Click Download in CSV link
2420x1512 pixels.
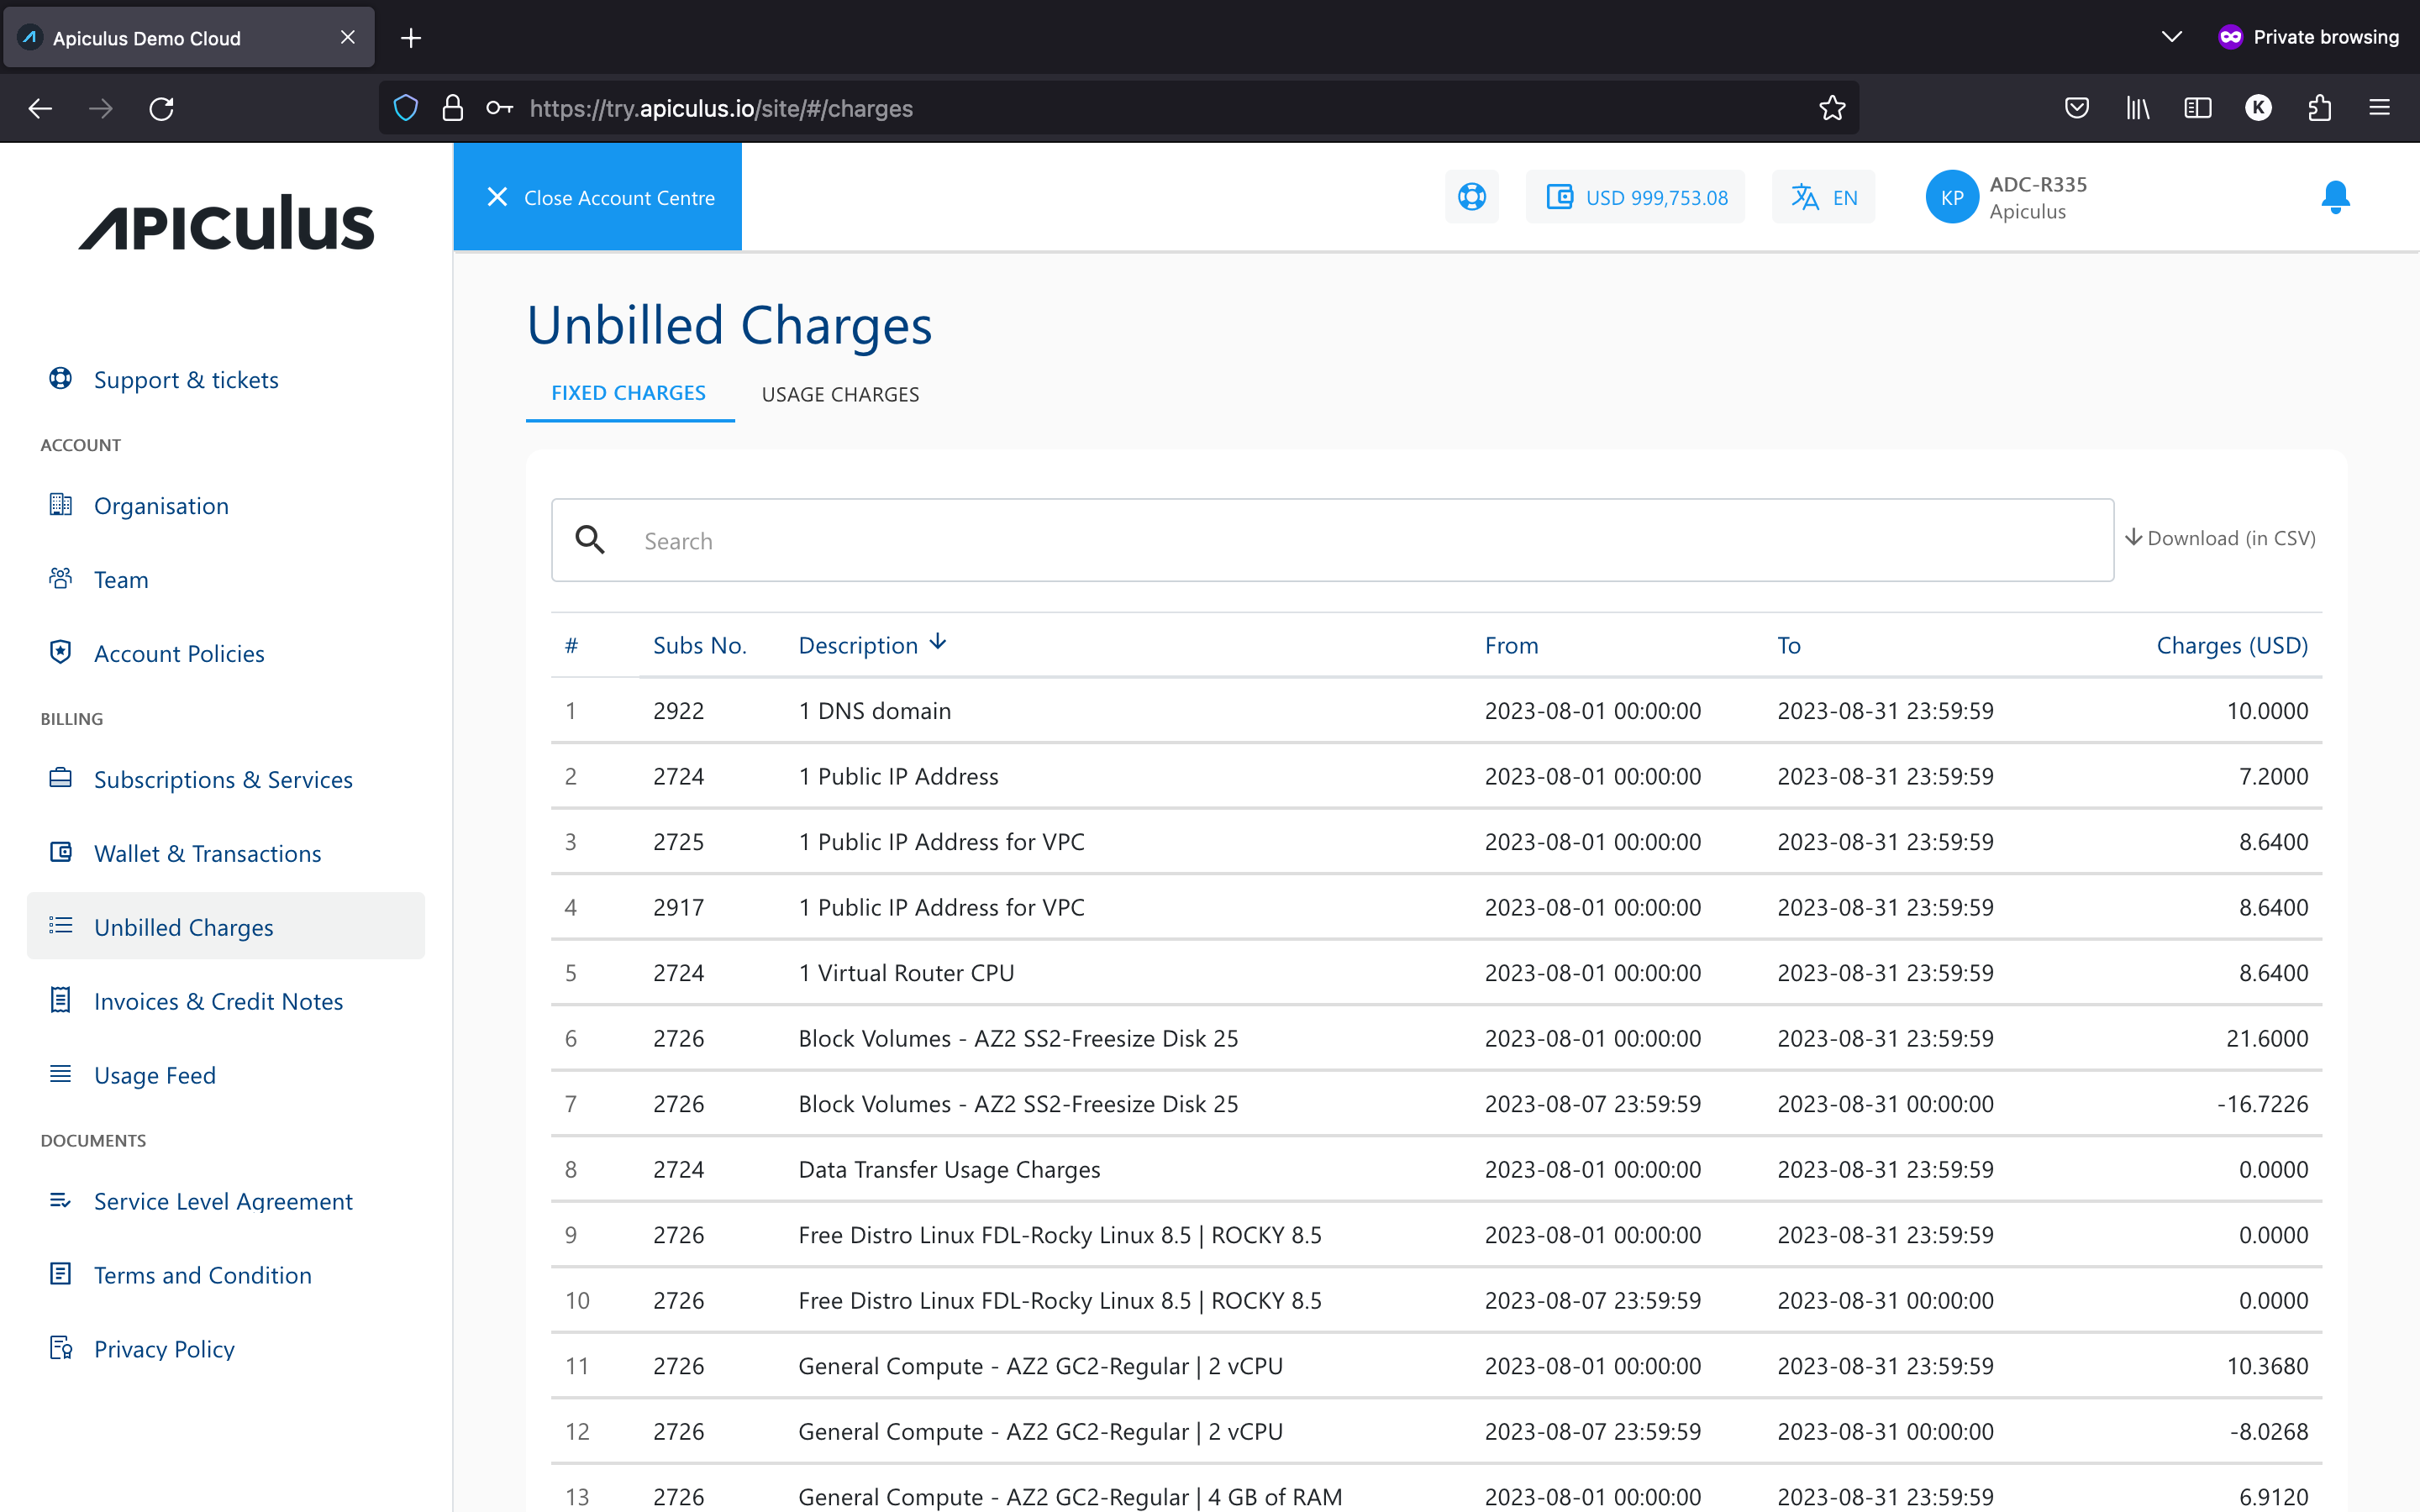click(2220, 537)
